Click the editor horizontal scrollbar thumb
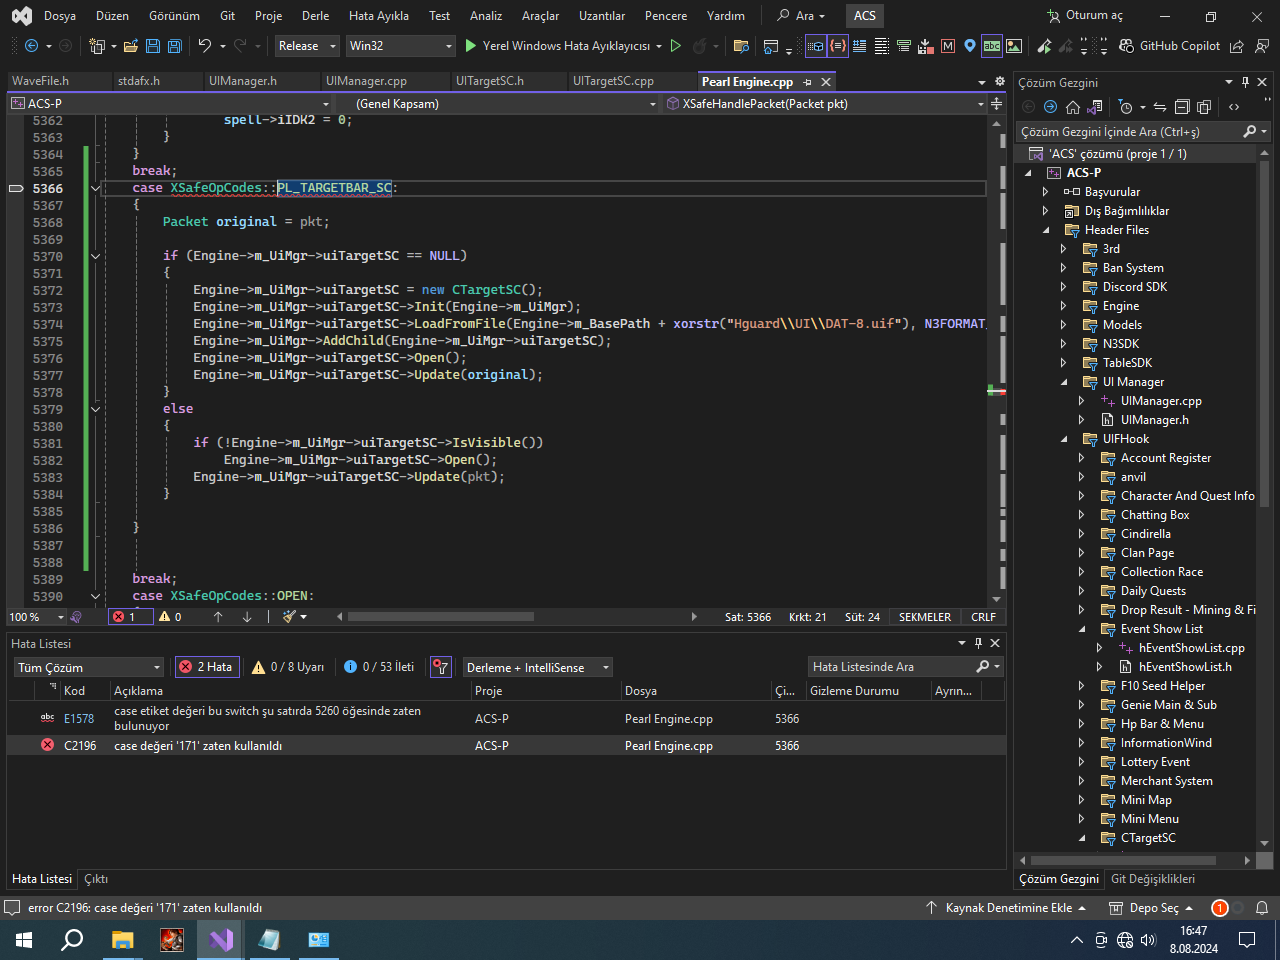1280x960 pixels. [x=440, y=617]
